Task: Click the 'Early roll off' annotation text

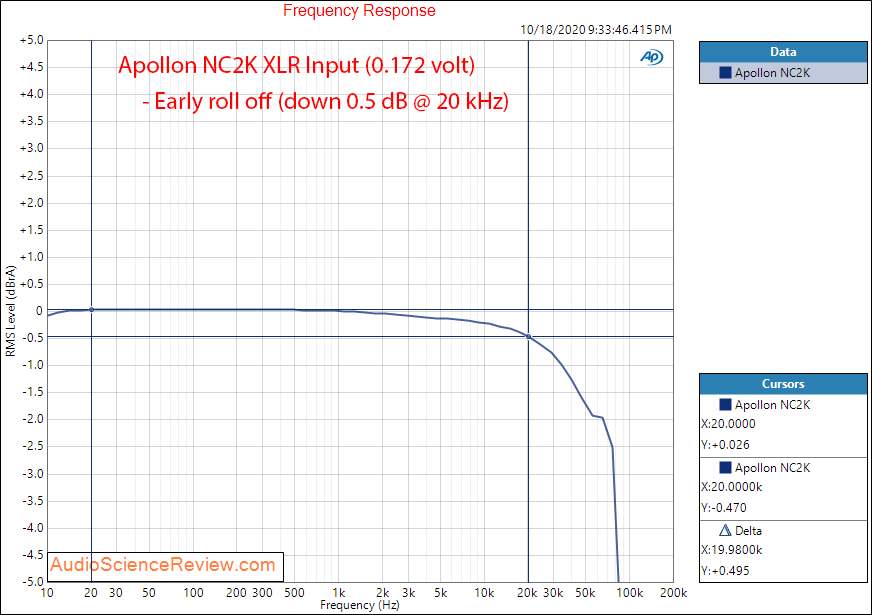Action: [x=325, y=101]
